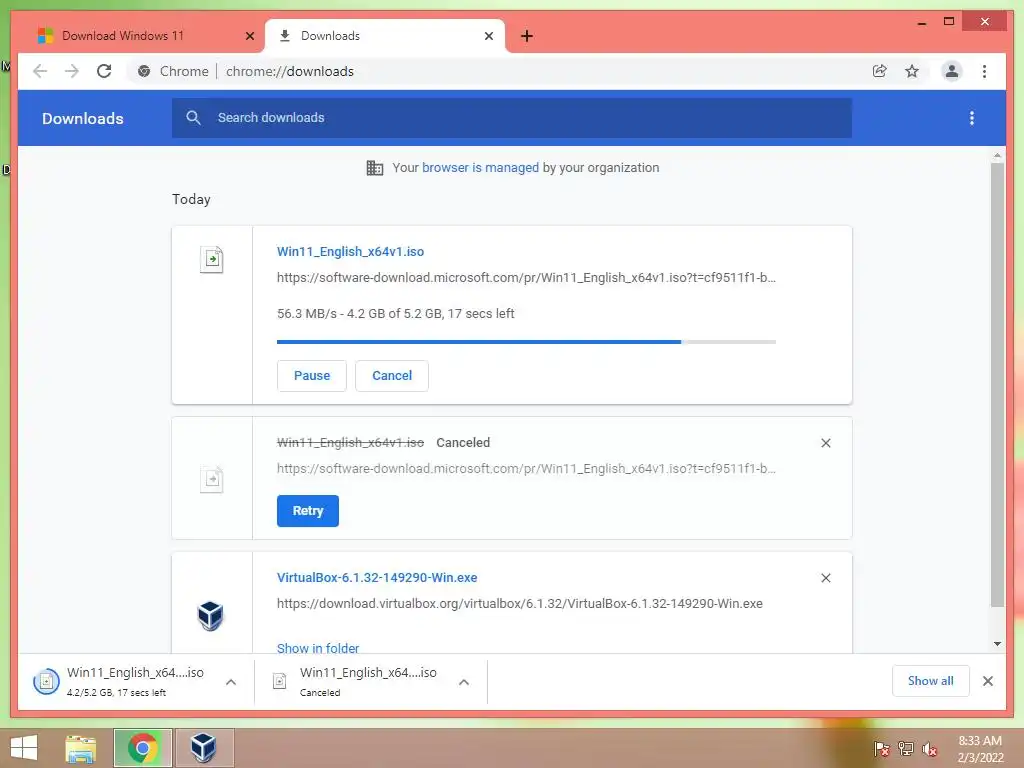This screenshot has height=768, width=1024.
Task: Bookmark this page with the star icon
Action: (912, 71)
